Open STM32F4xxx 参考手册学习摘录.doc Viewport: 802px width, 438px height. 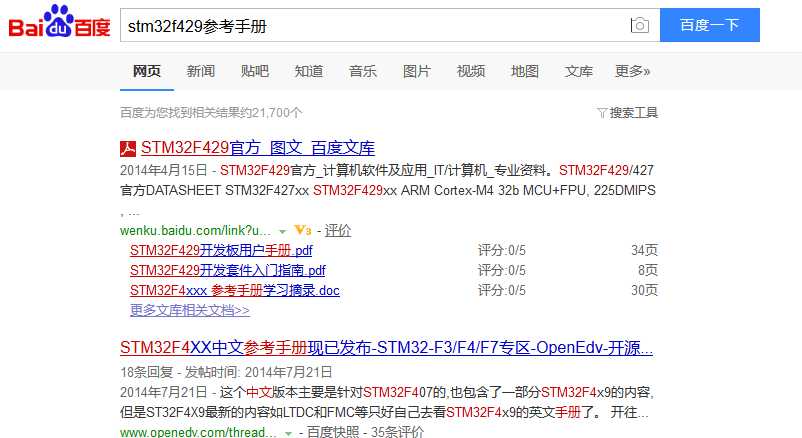click(x=235, y=290)
